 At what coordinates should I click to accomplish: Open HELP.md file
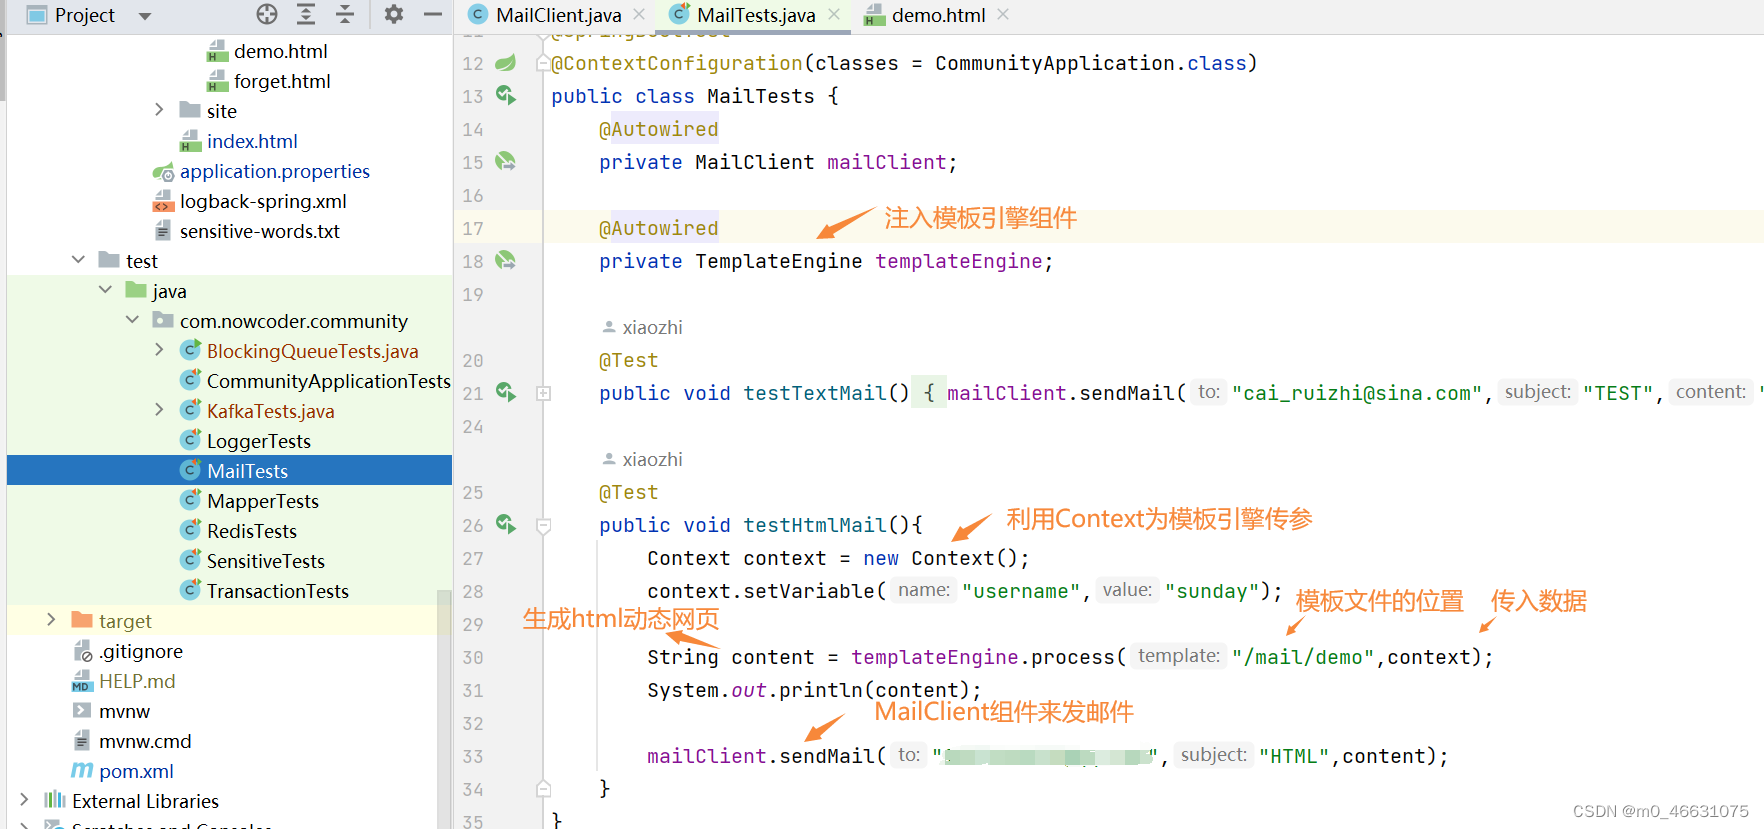137,681
